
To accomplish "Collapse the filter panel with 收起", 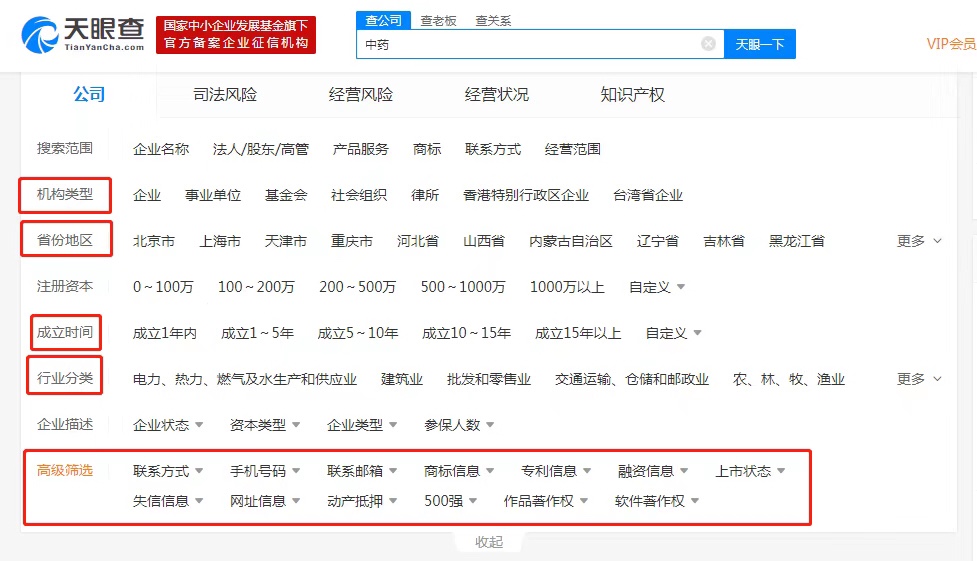I will point(489,542).
